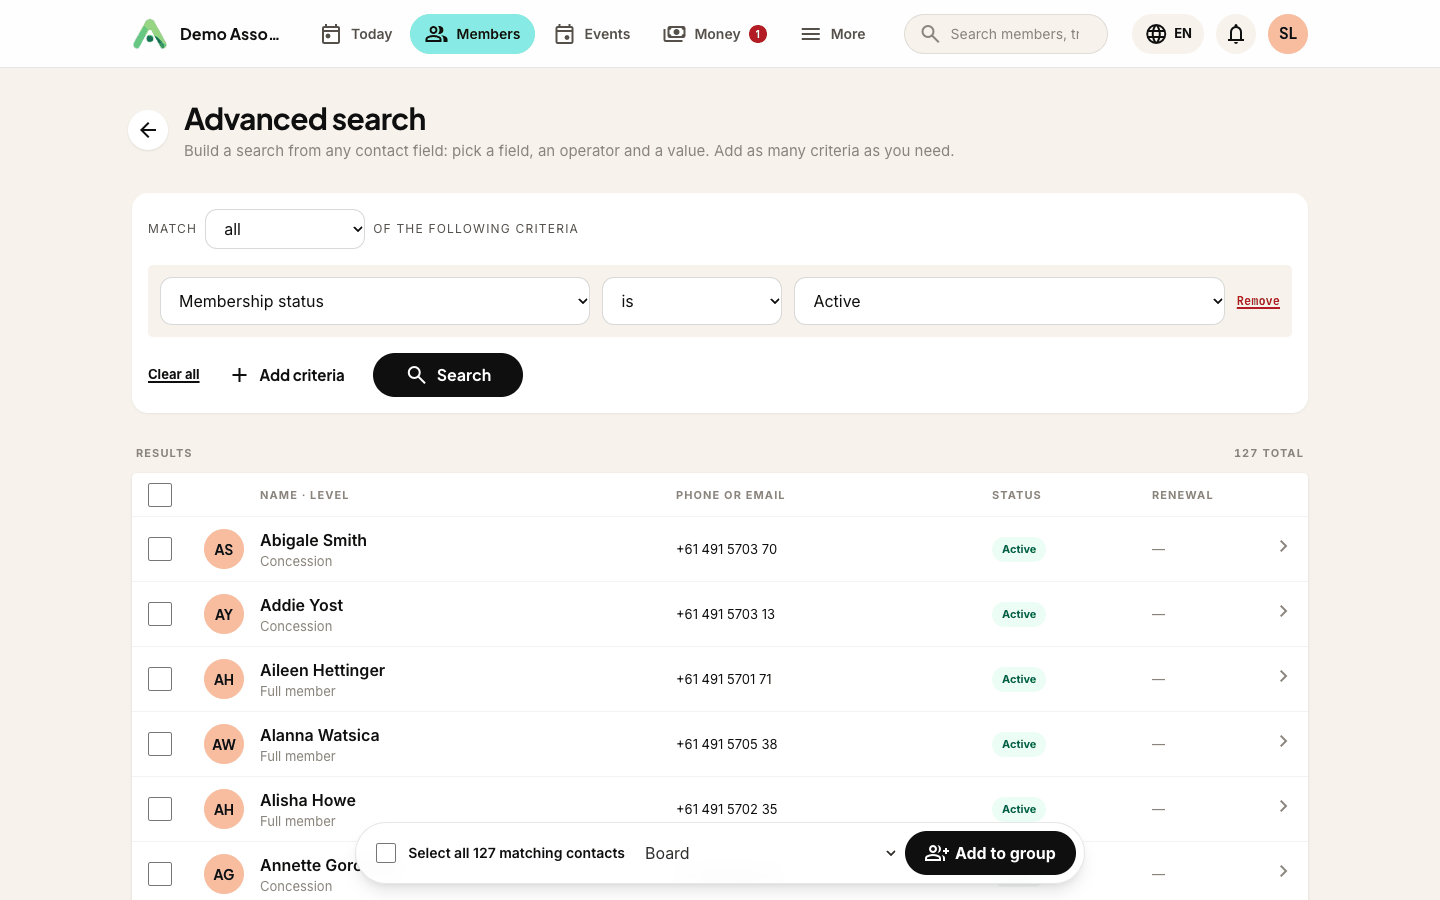
Task: Click the AS avatar for Abigail Smith
Action: click(x=224, y=549)
